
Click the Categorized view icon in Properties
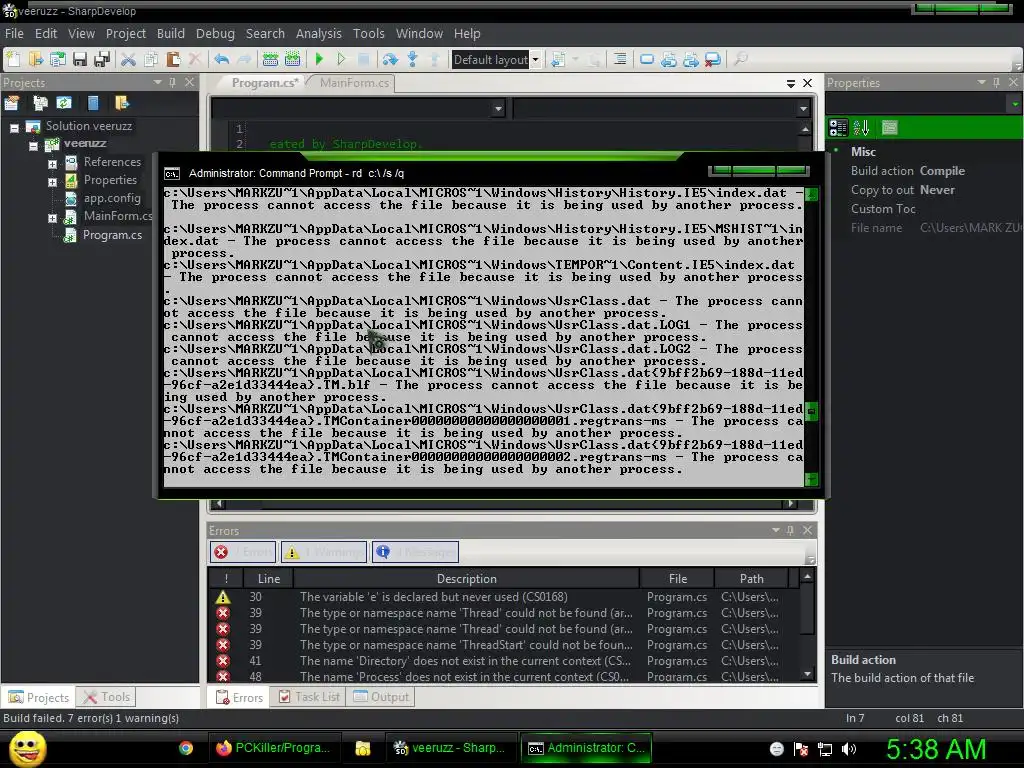tap(838, 127)
